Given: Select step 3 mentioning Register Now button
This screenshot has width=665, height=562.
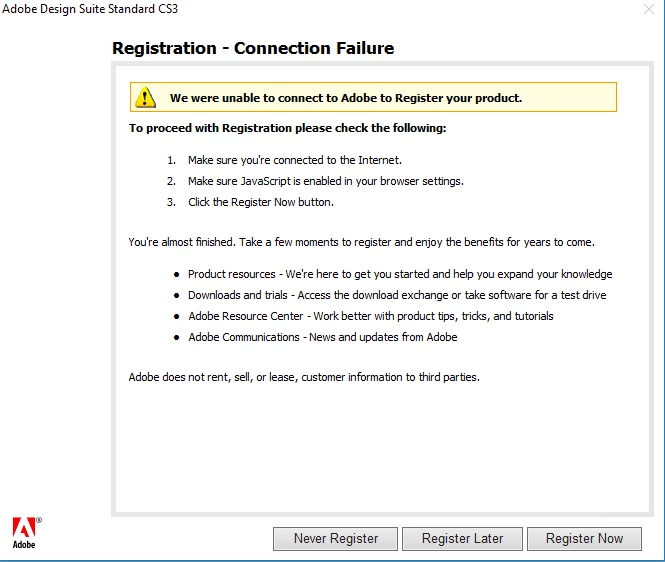Looking at the screenshot, I should 261,202.
